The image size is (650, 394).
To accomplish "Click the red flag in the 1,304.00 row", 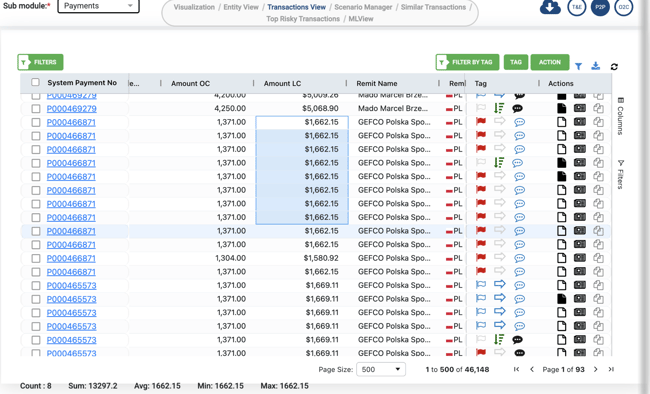I will click(481, 258).
